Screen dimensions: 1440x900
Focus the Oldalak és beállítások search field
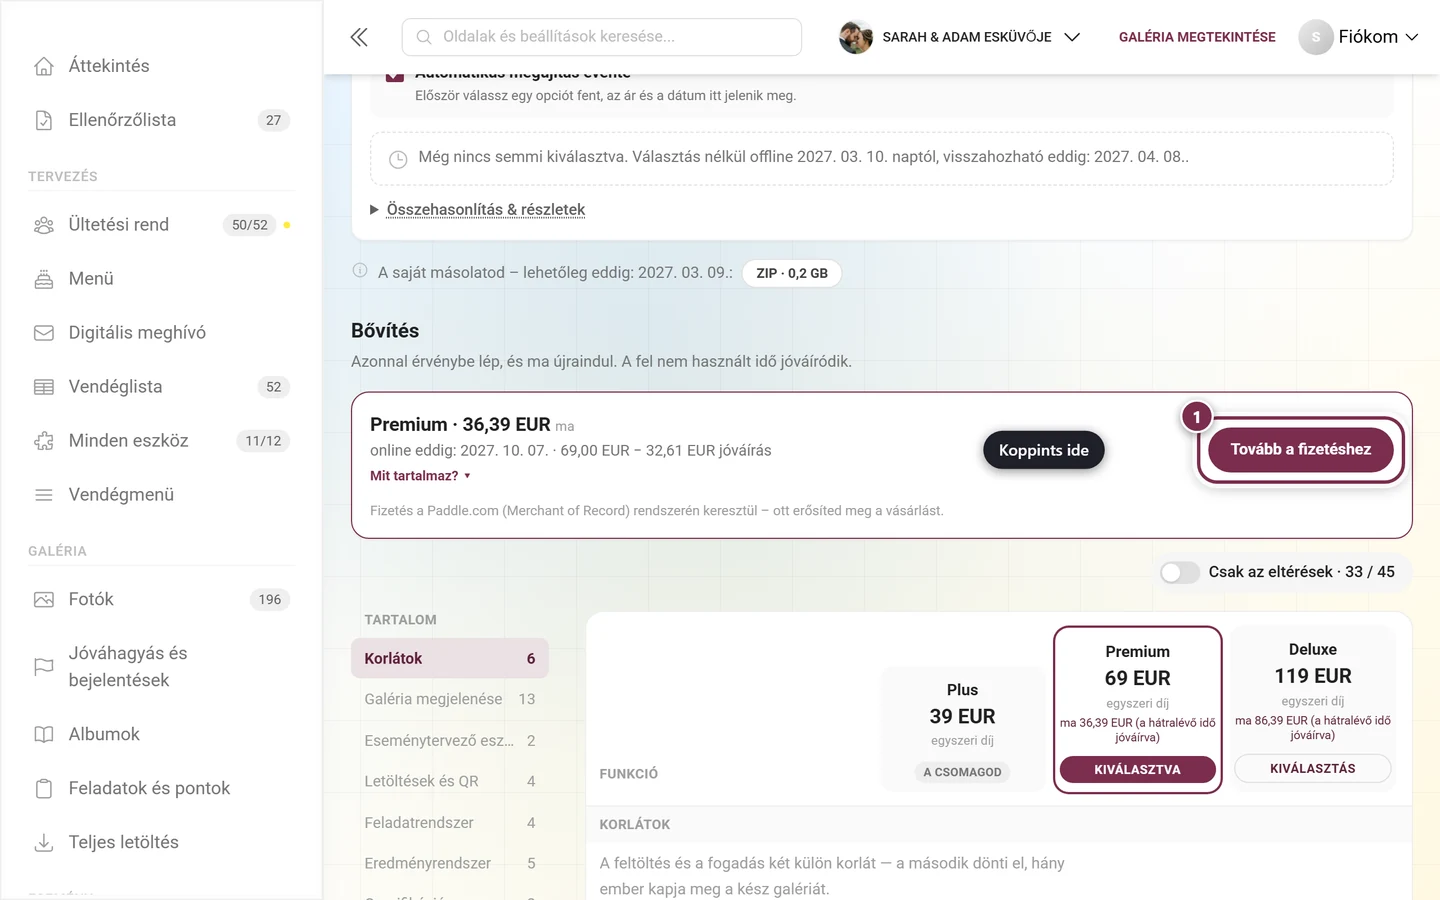[x=602, y=37]
